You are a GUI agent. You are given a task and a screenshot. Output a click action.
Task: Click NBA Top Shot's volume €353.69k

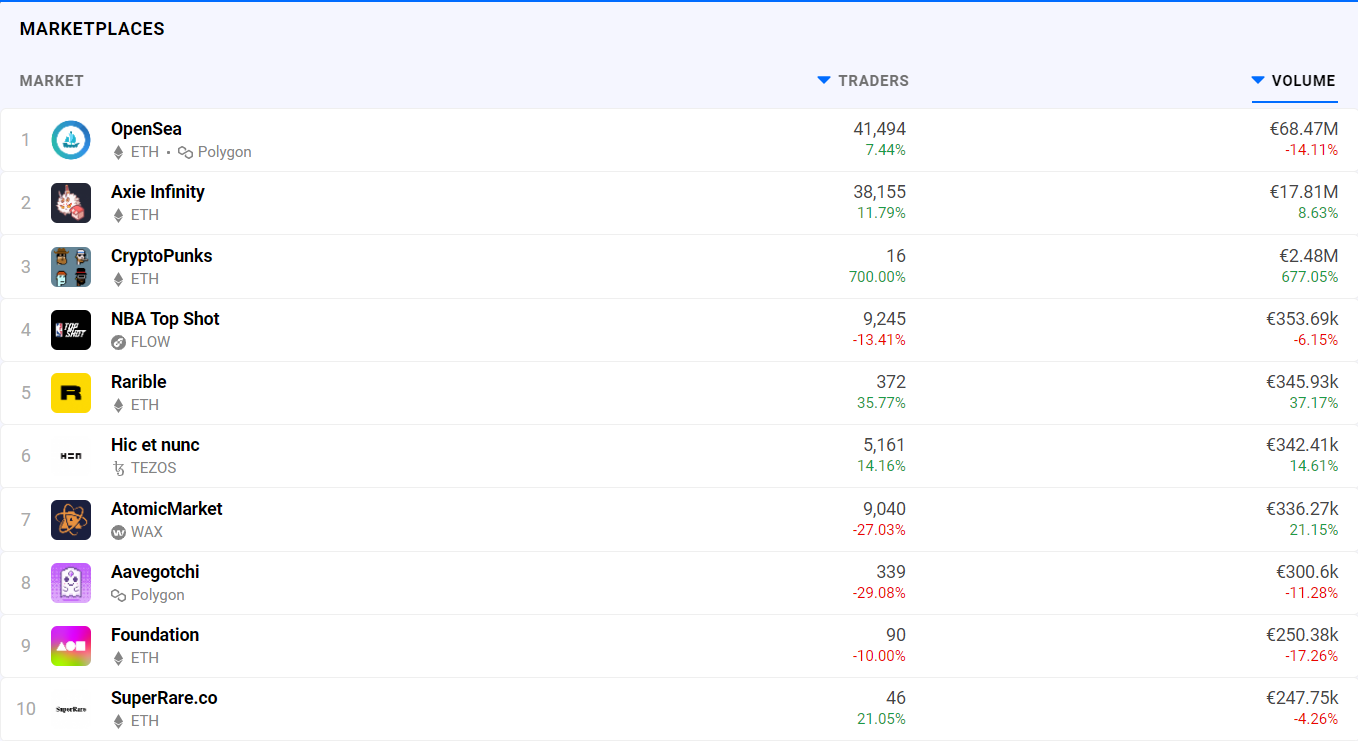pos(1301,319)
